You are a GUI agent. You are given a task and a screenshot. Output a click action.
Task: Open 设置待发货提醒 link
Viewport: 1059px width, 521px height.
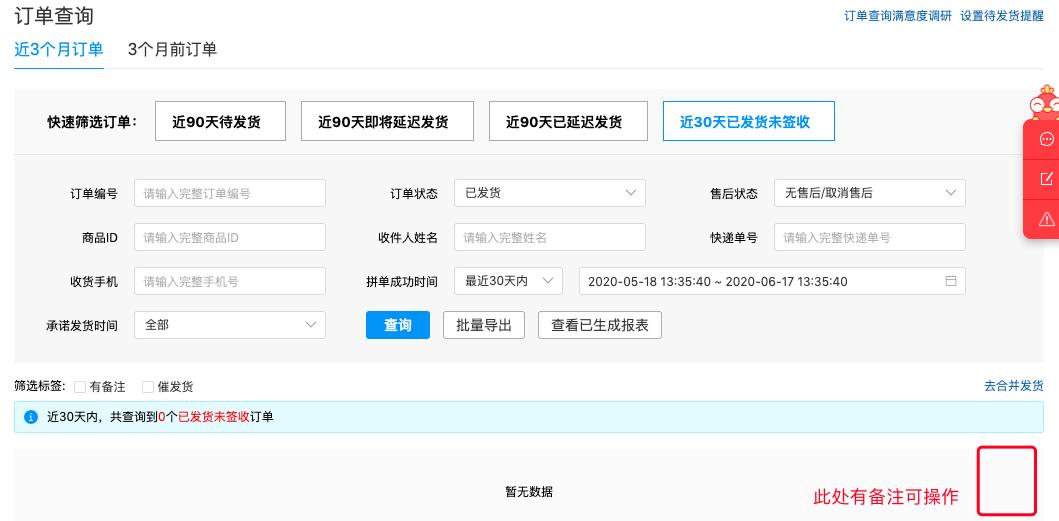[1002, 16]
